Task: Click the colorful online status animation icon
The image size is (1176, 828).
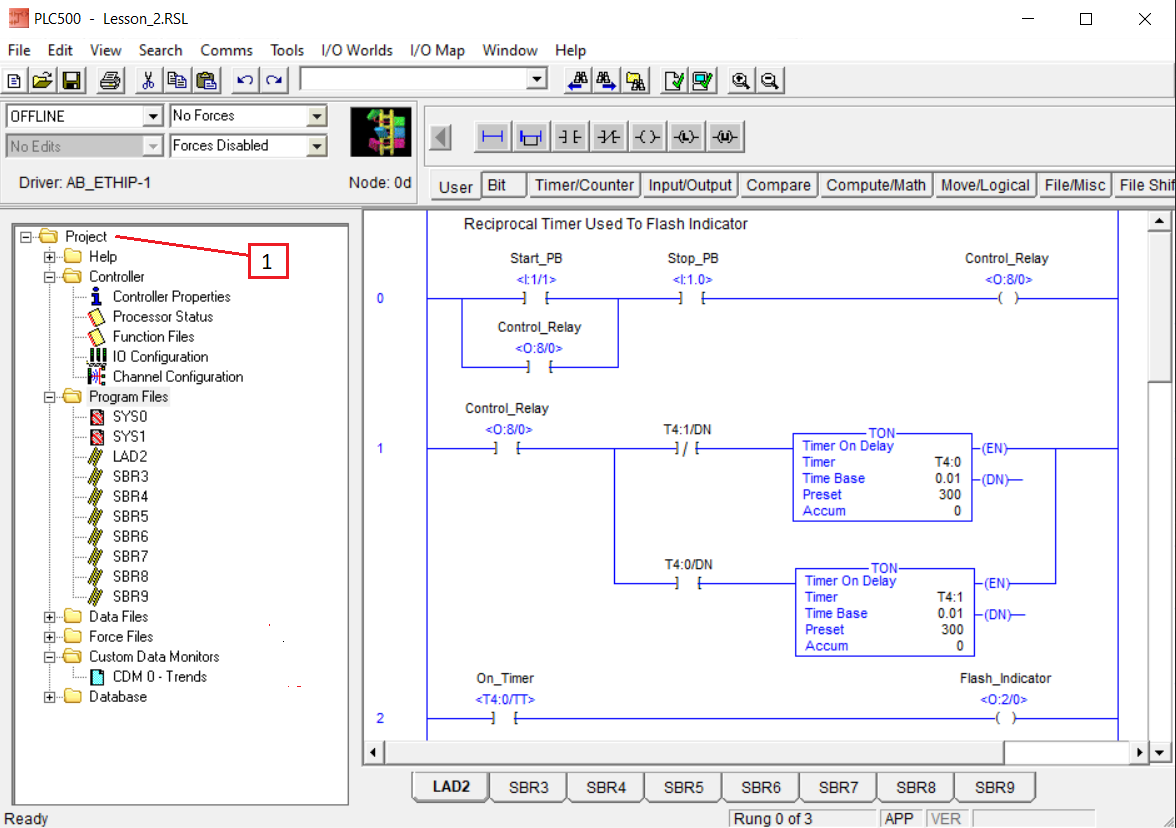Action: click(x=381, y=131)
